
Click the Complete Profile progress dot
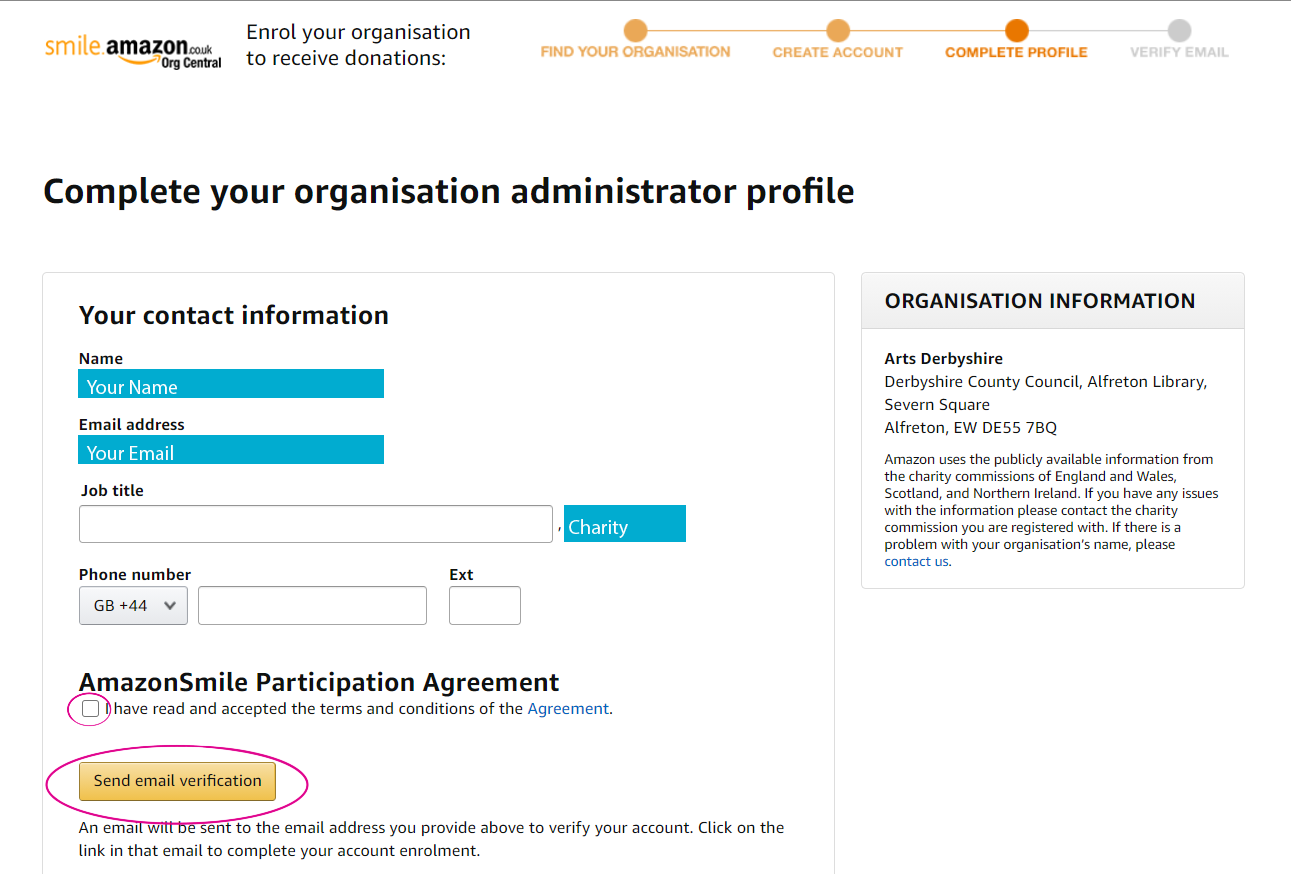1016,31
